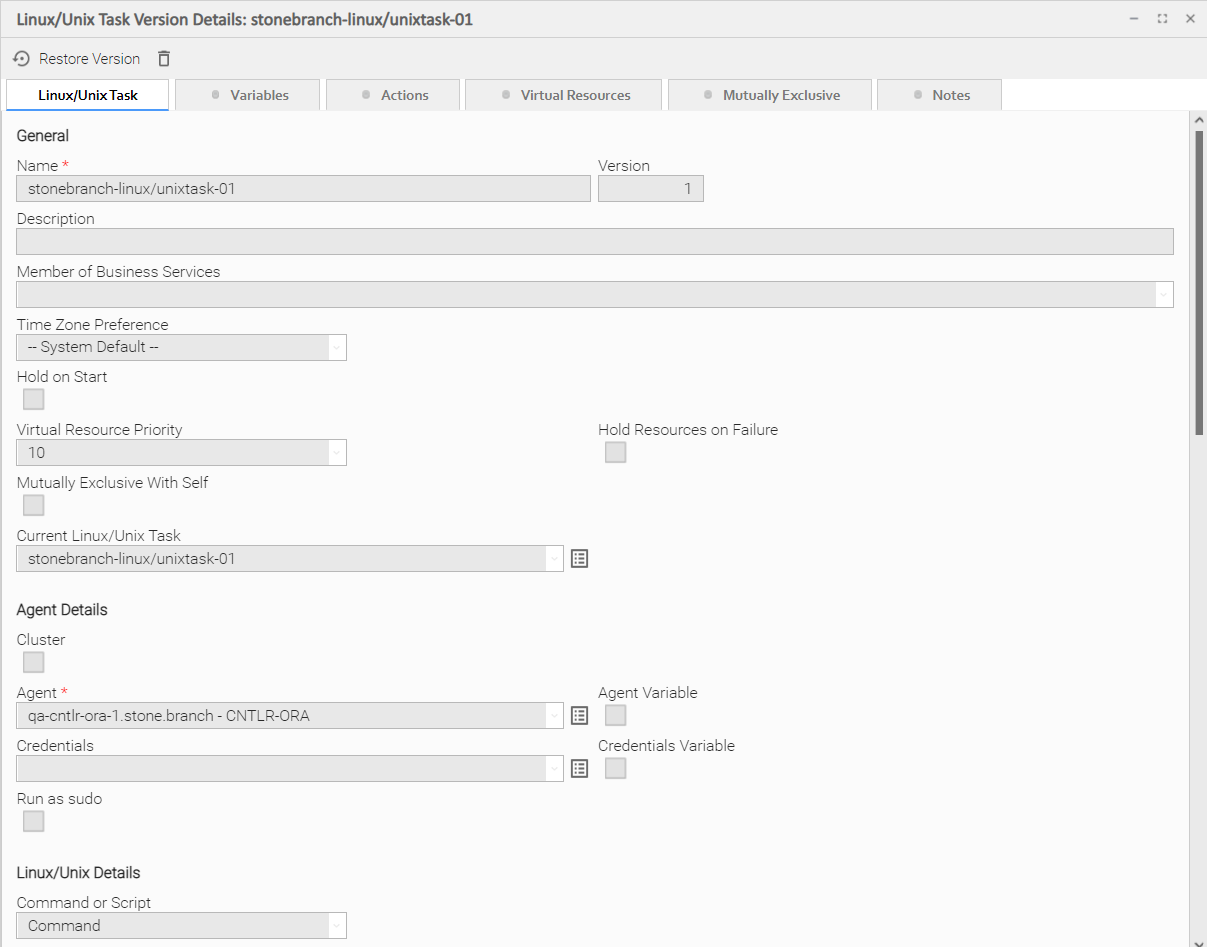
Task: Open details icon next to Agent field
Action: pyautogui.click(x=579, y=716)
